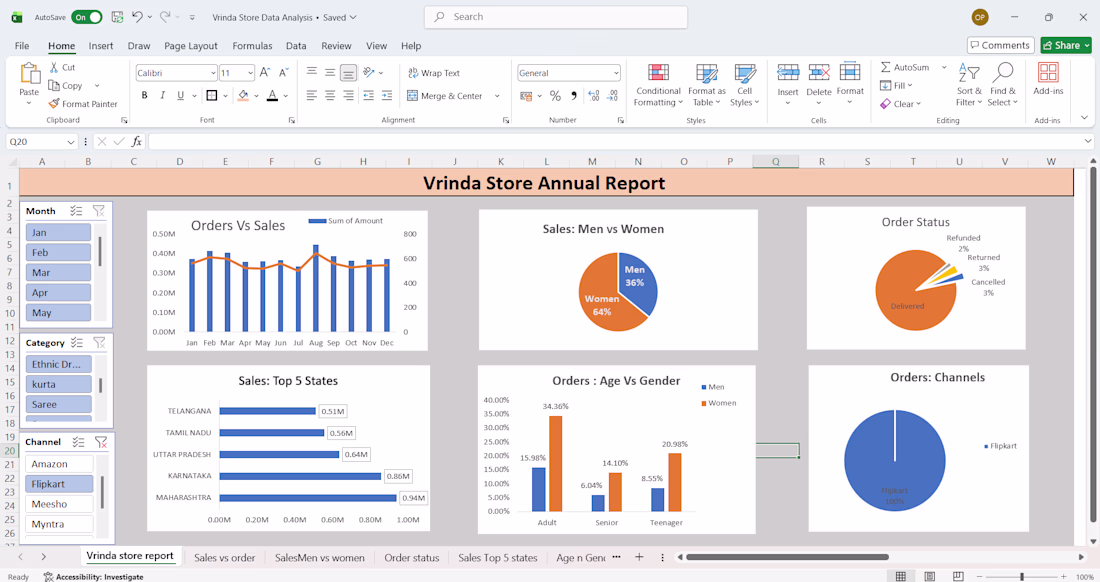This screenshot has width=1100, height=582.
Task: Enable multi-select on Month slicer
Action: 76,210
